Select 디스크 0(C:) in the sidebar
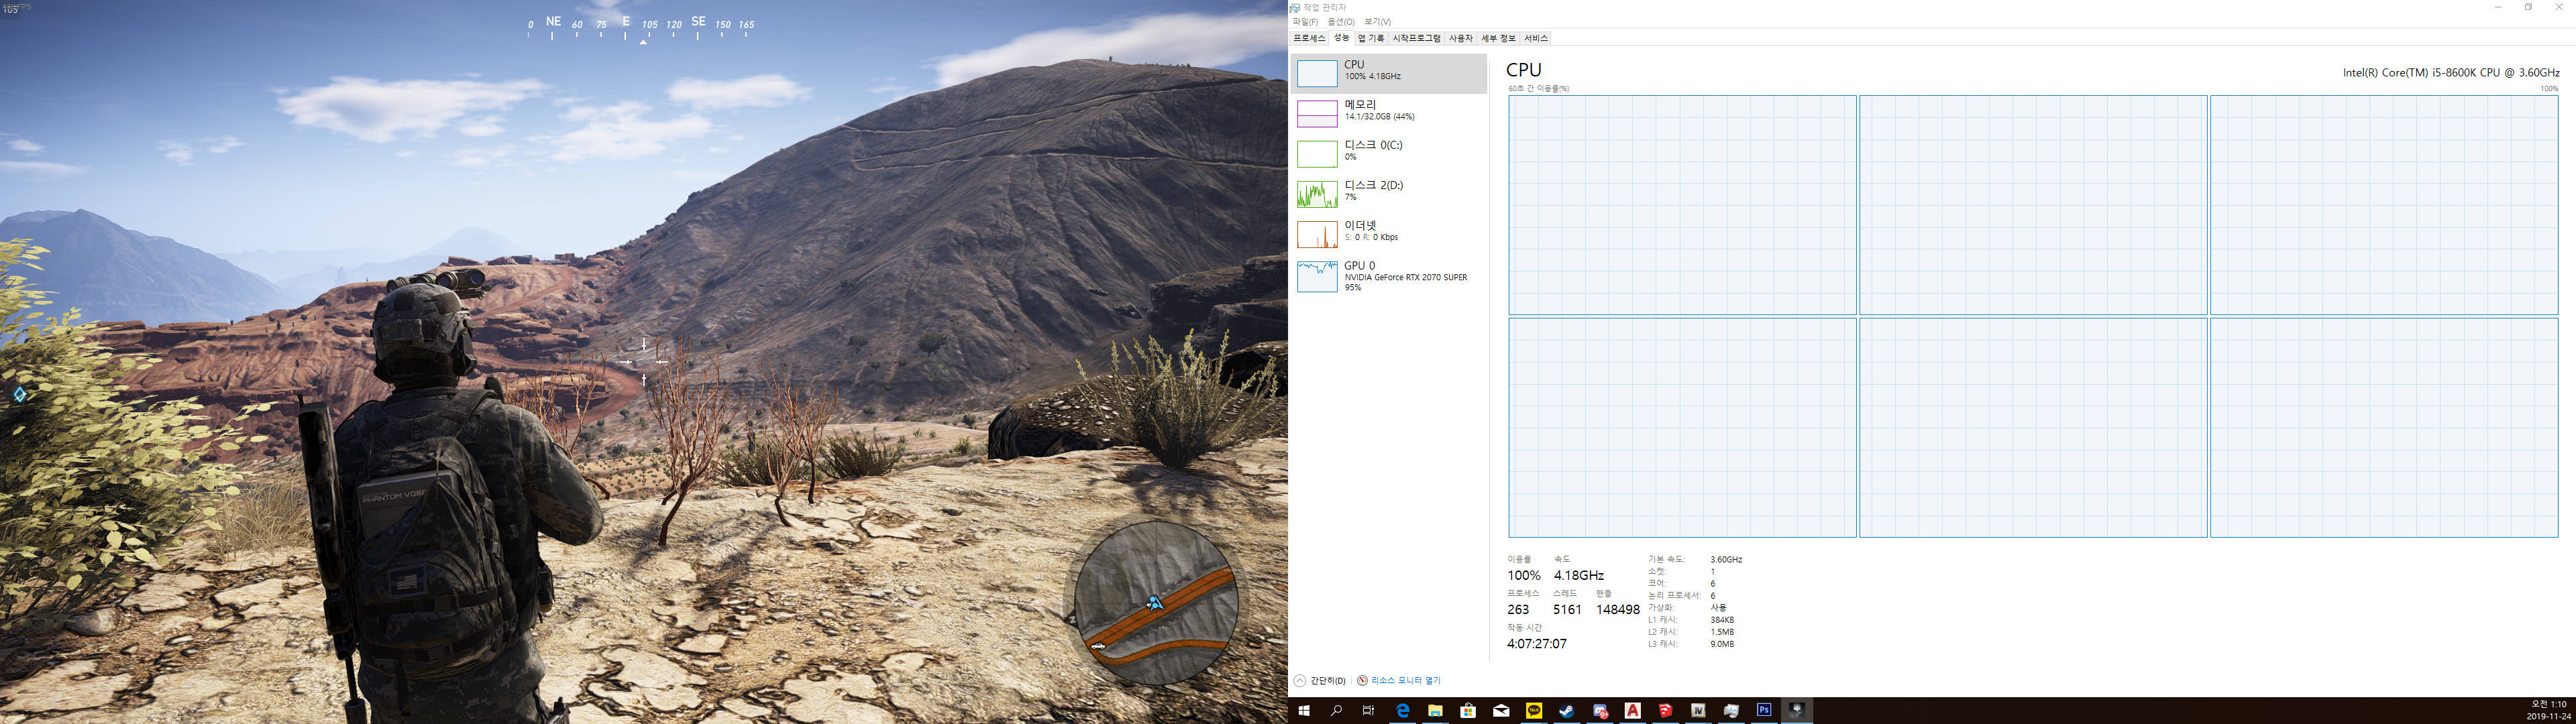 click(1389, 153)
